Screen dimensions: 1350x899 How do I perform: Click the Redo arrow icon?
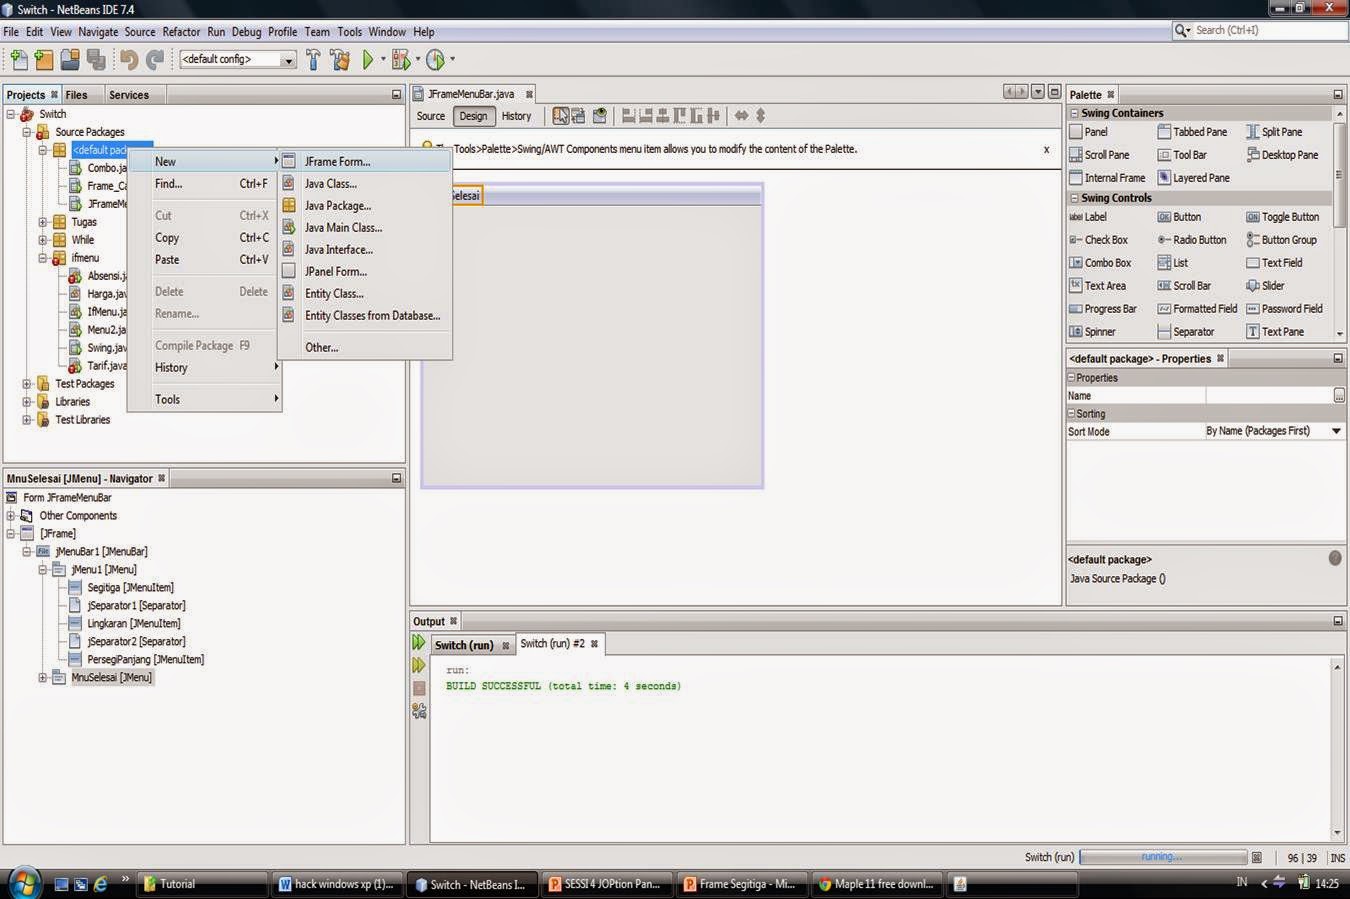[155, 60]
